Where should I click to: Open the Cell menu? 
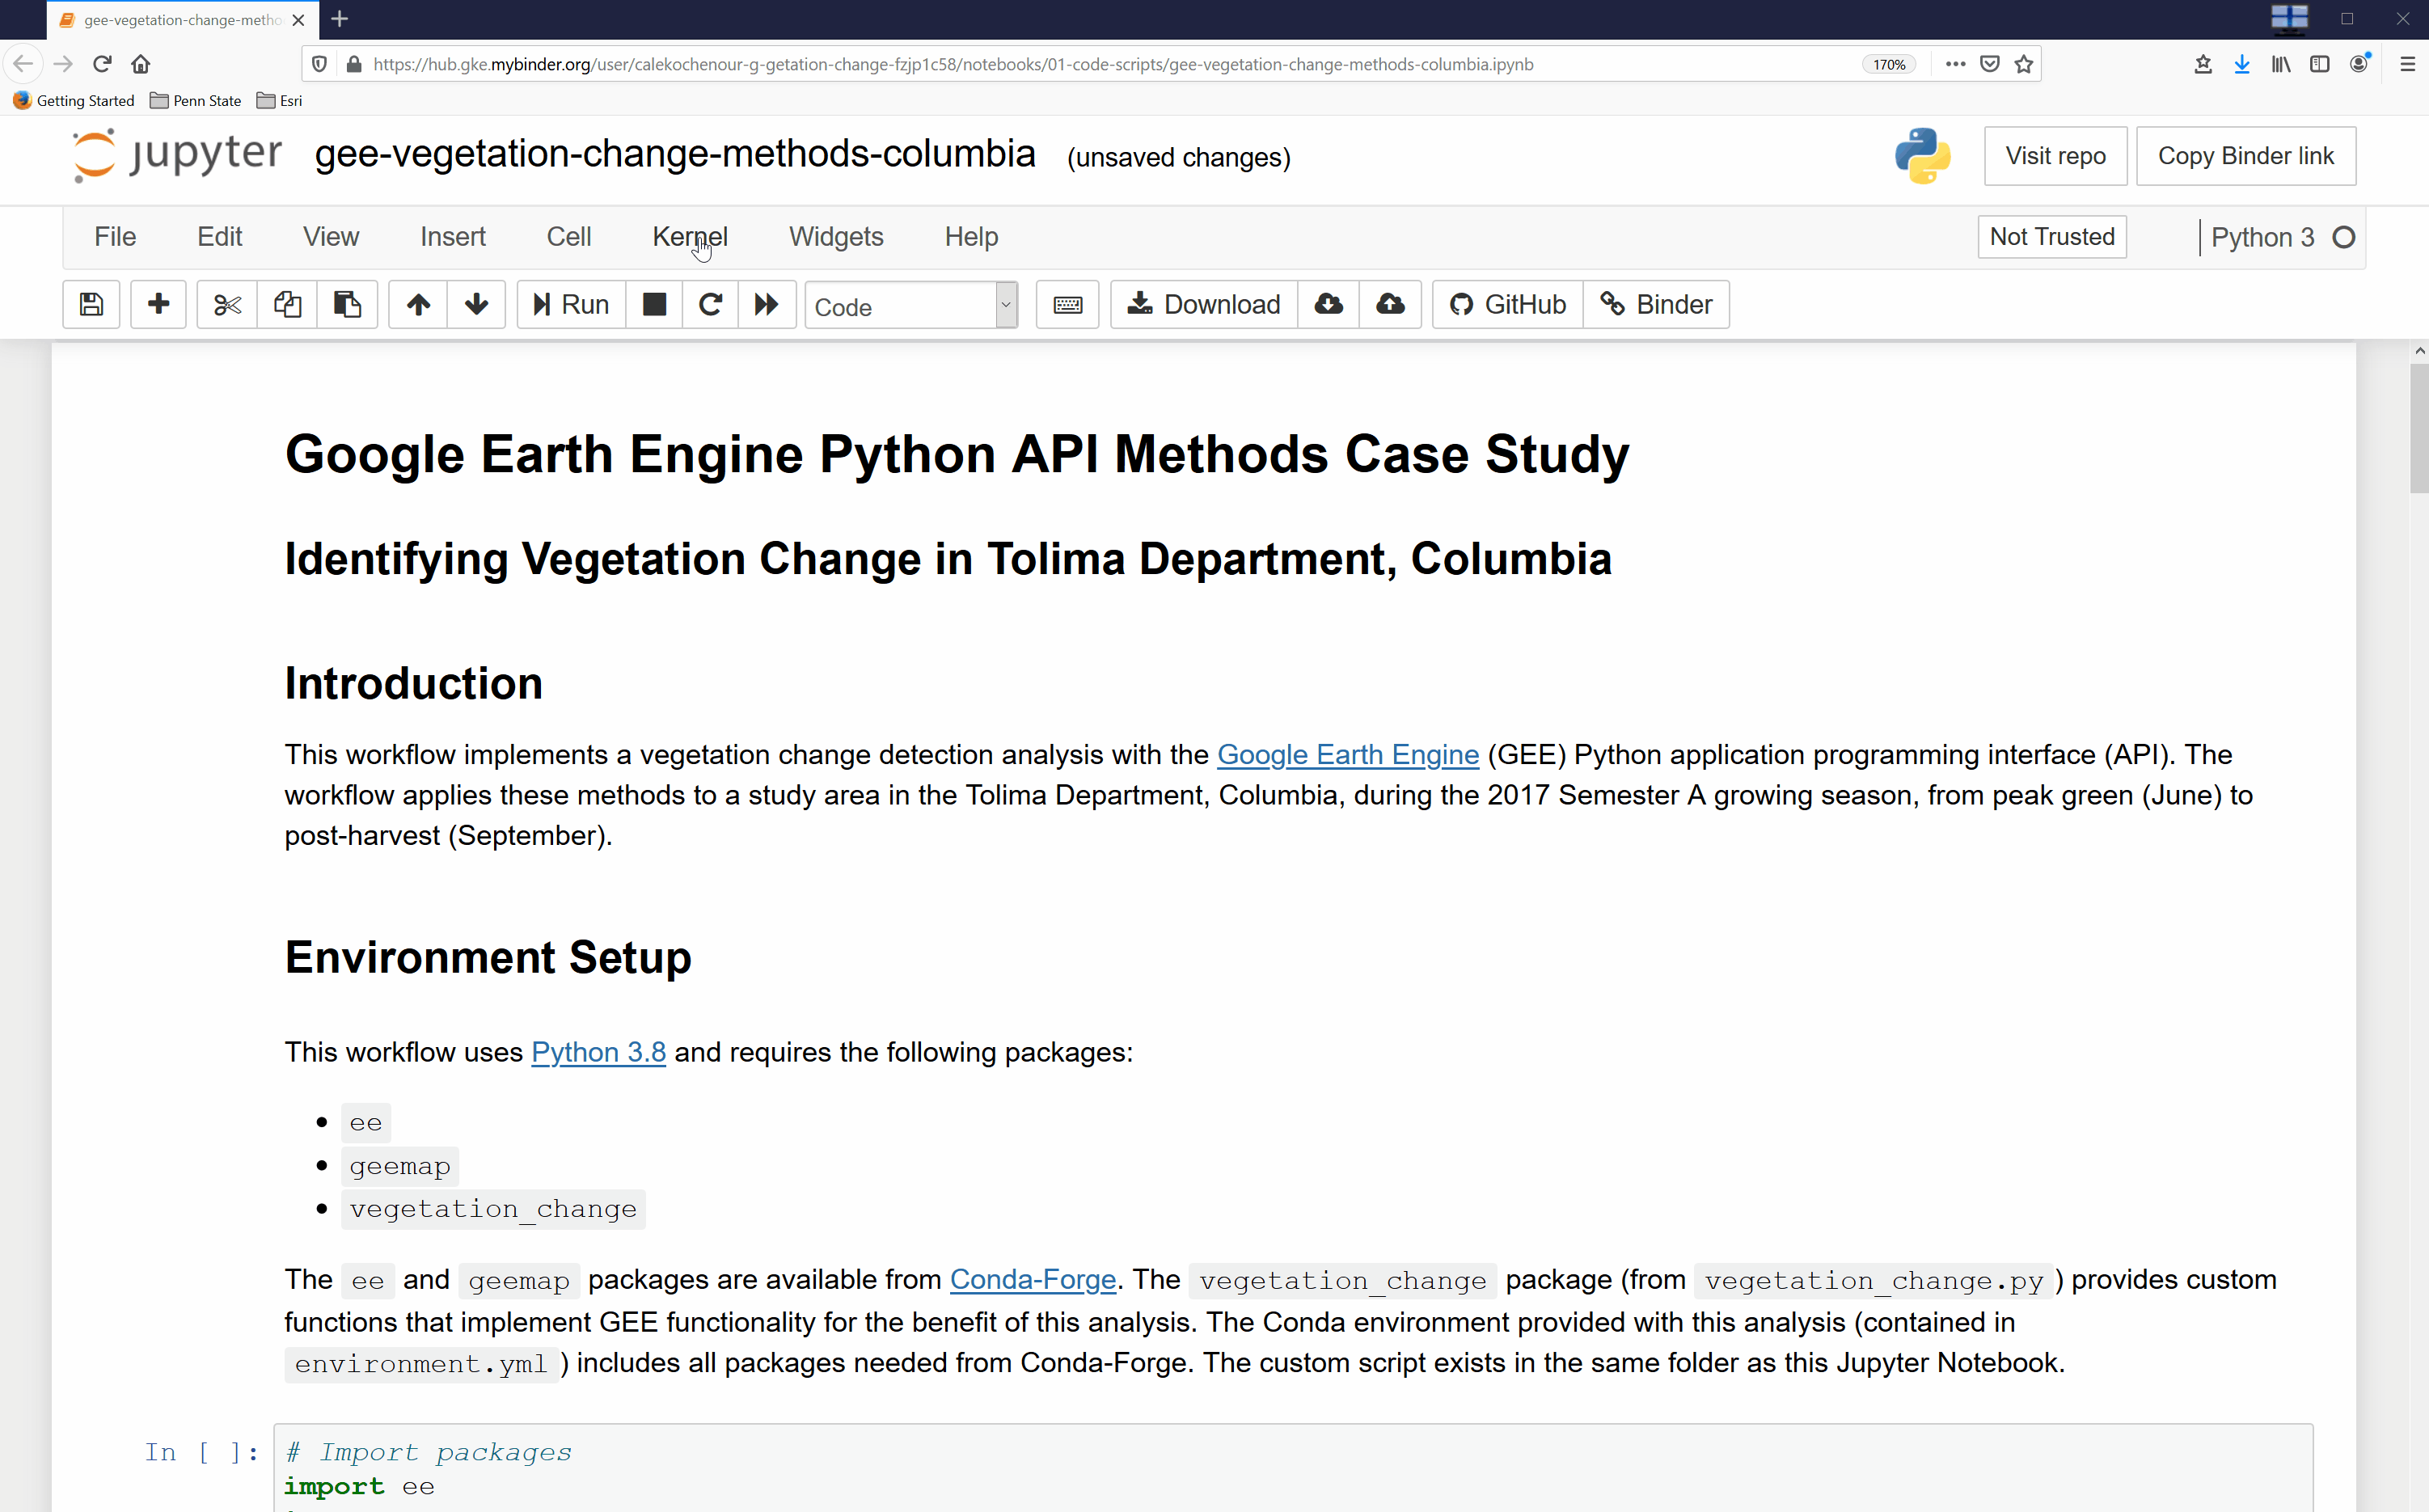pyautogui.click(x=569, y=237)
